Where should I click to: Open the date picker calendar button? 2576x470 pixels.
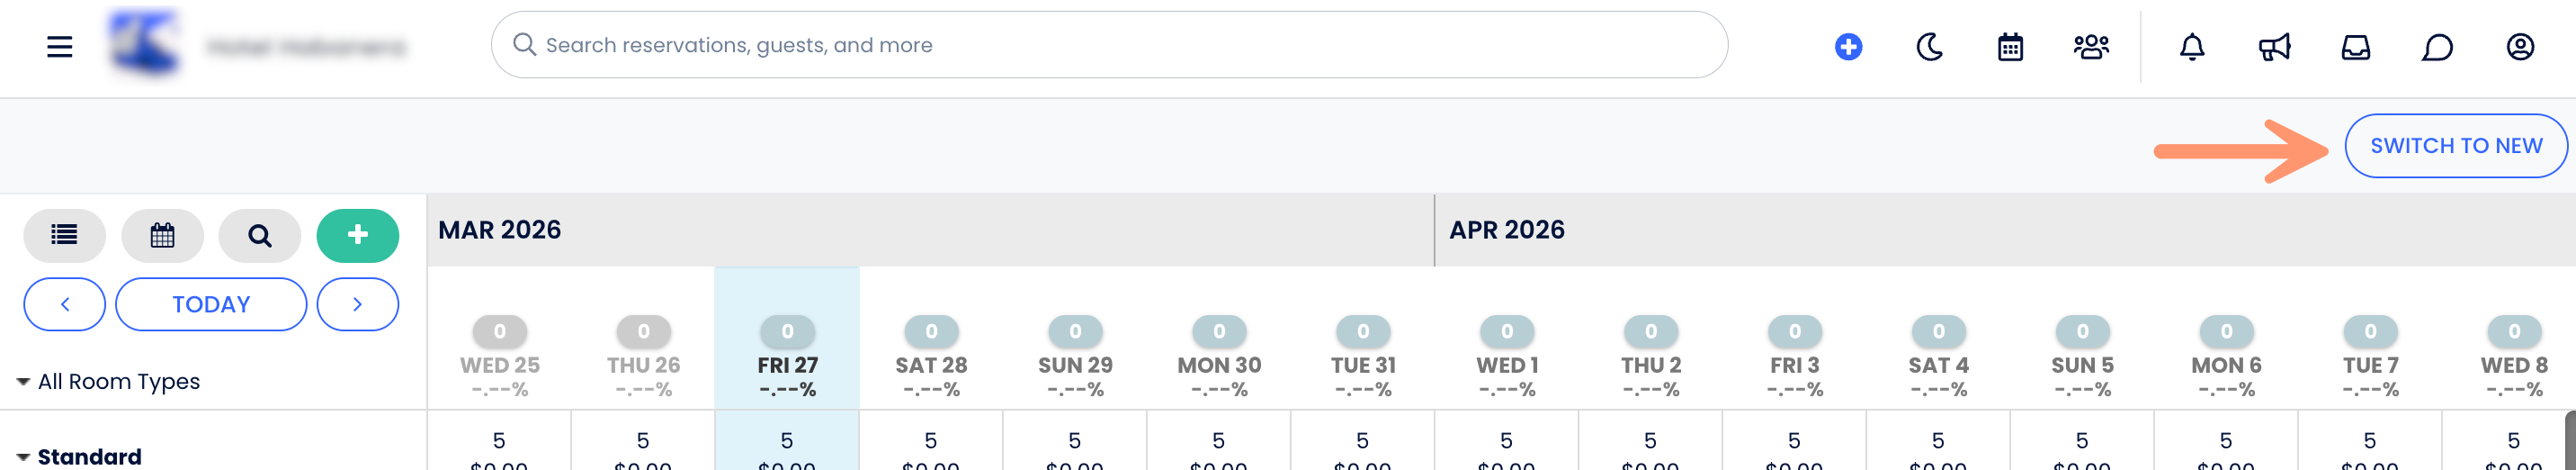[162, 235]
